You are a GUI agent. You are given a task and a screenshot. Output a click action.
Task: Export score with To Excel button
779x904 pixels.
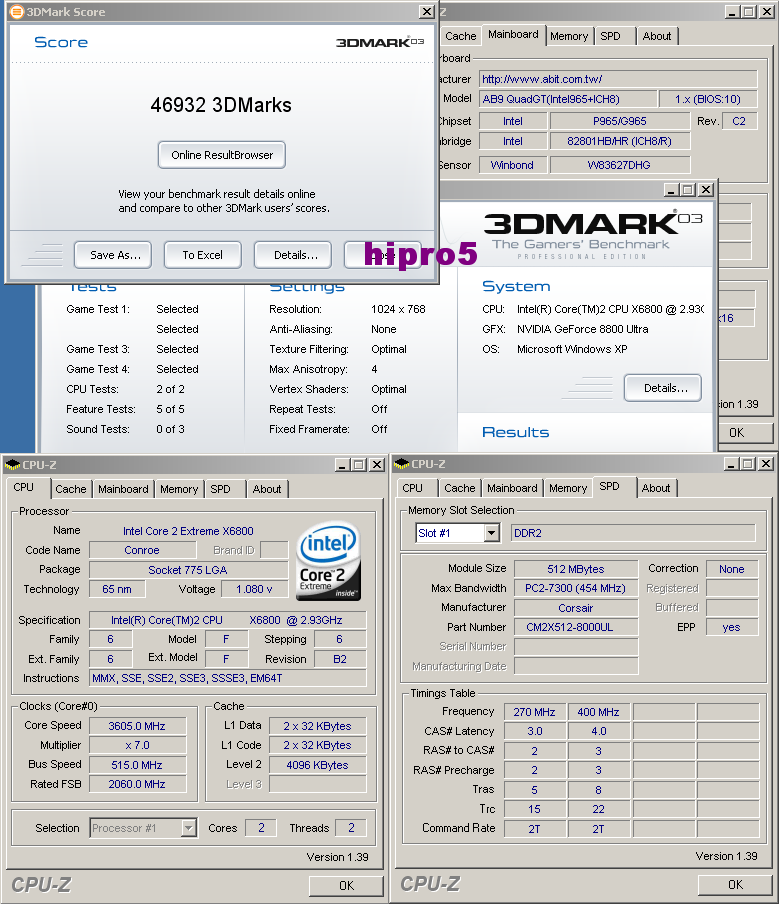click(202, 255)
